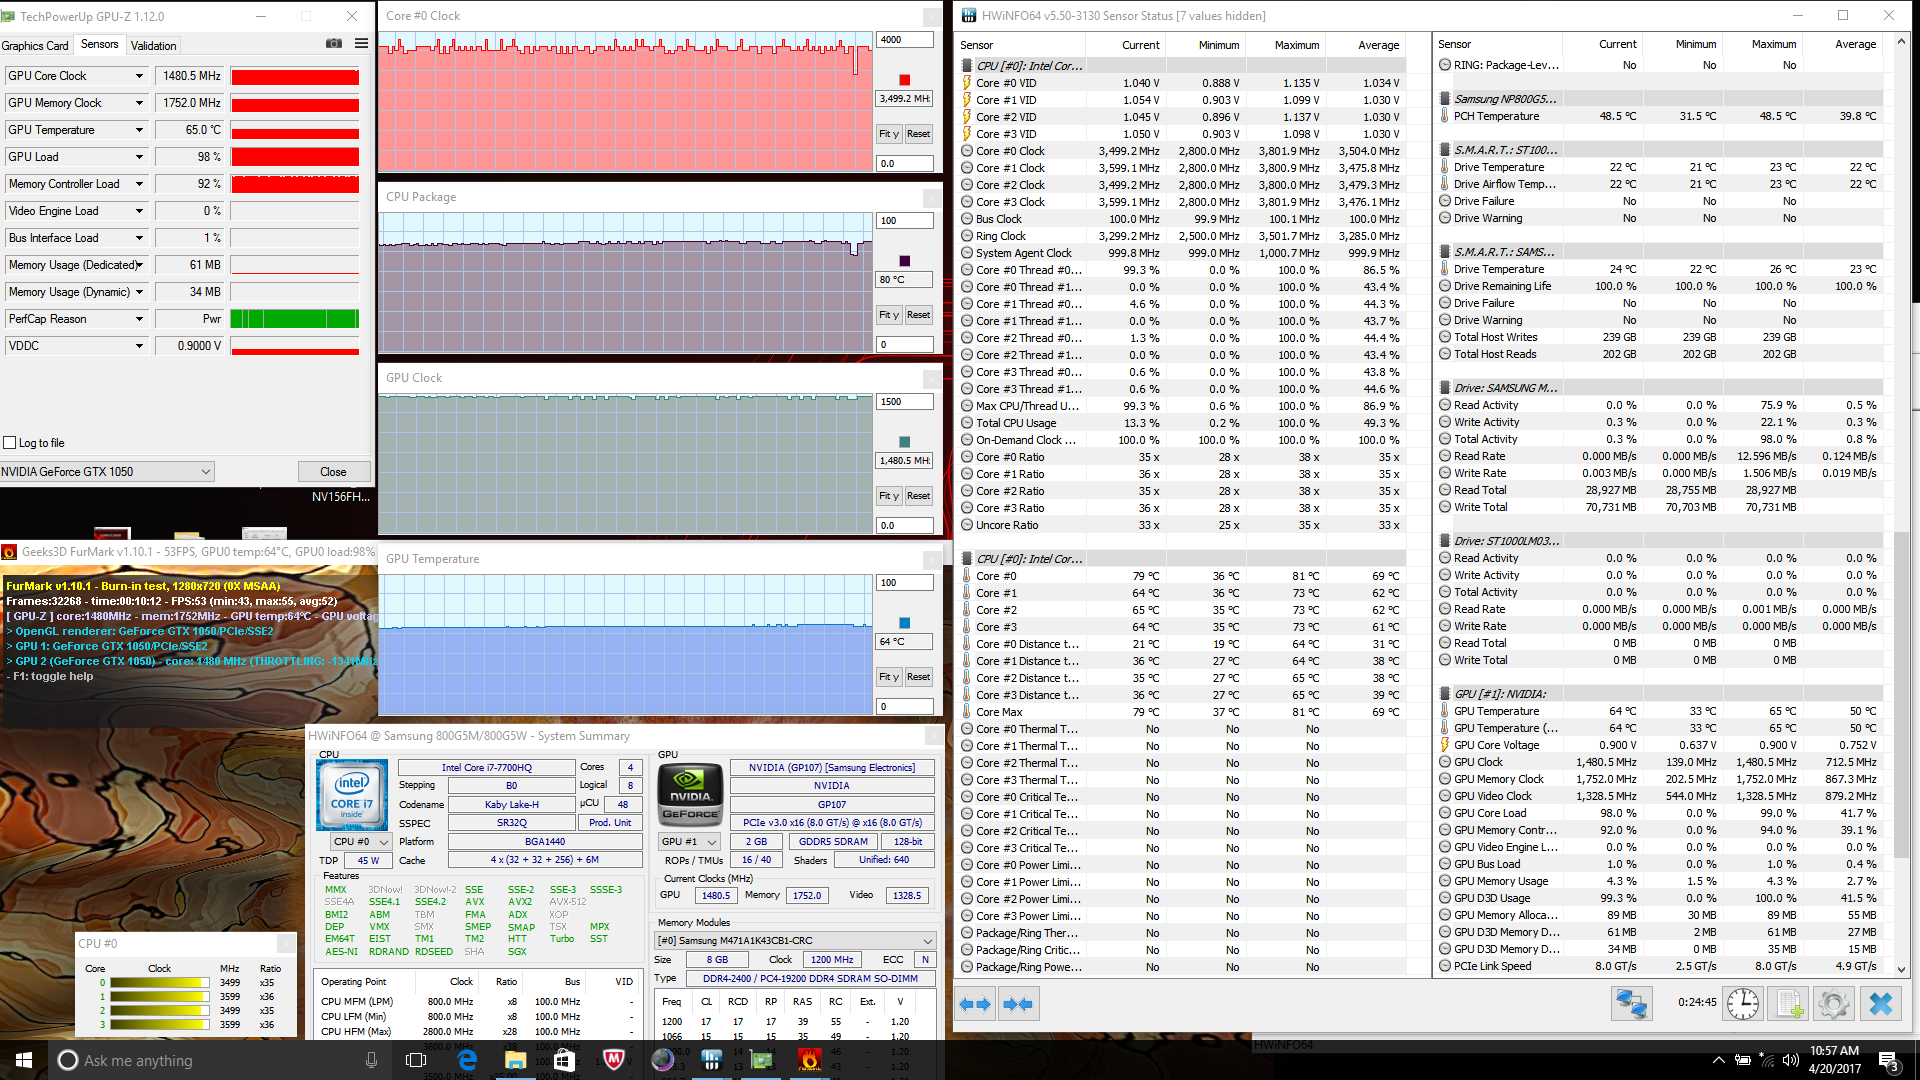Viewport: 1920px width, 1080px height.
Task: Select PCH Temperature row in HWiNFO
Action: (1658, 116)
